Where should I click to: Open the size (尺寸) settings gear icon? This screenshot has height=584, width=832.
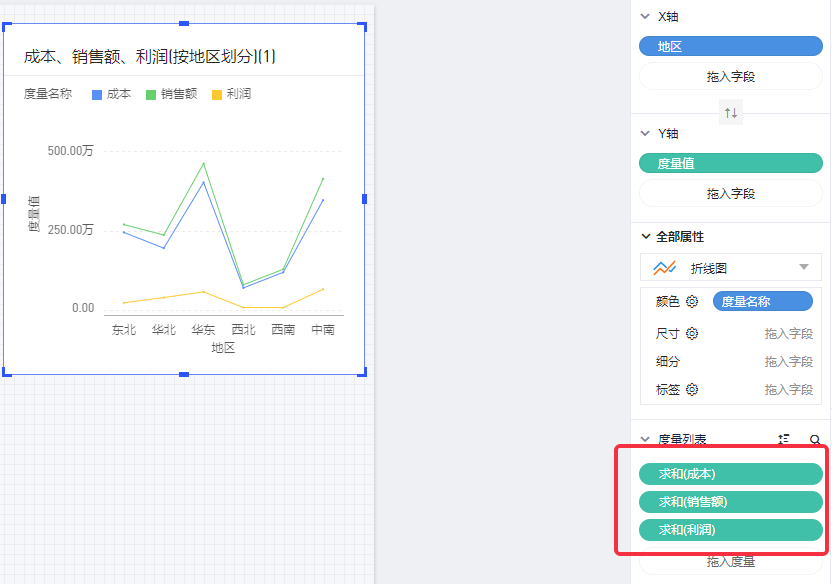[692, 334]
